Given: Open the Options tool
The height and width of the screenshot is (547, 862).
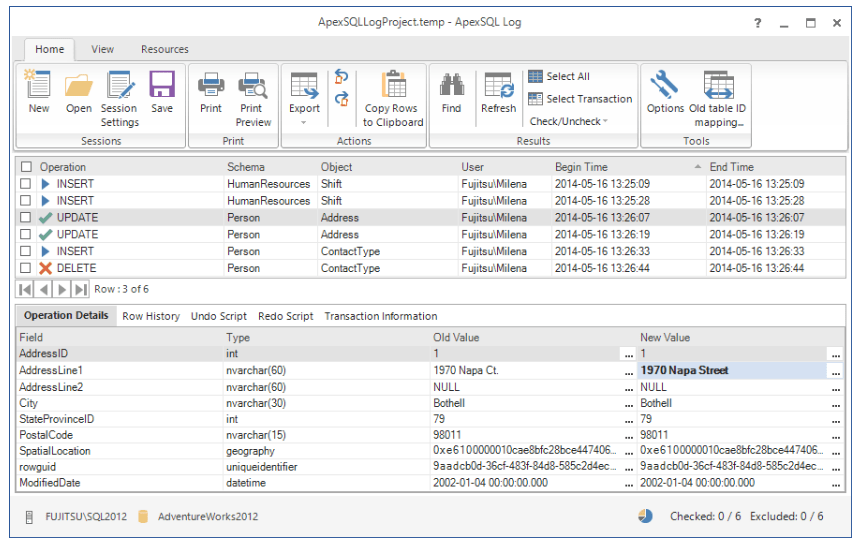Looking at the screenshot, I should coord(665,92).
